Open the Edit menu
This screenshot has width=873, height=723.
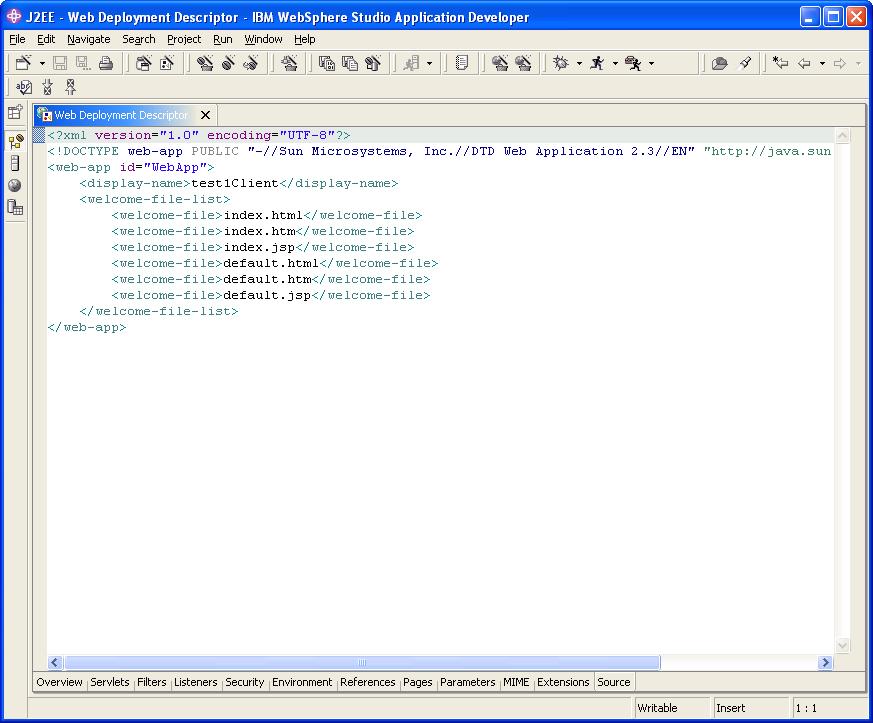46,39
